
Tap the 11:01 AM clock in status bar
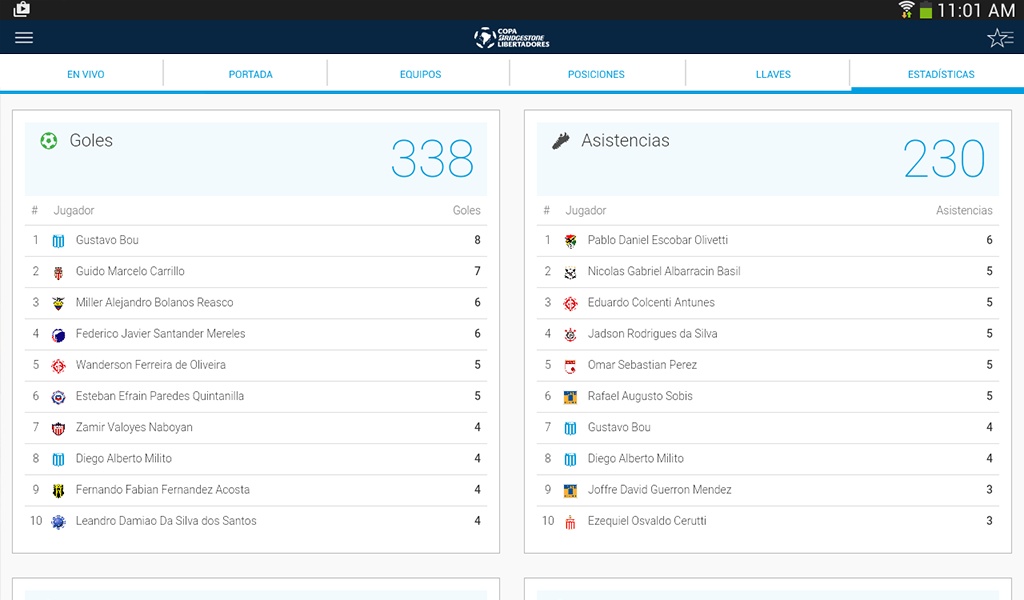click(976, 10)
